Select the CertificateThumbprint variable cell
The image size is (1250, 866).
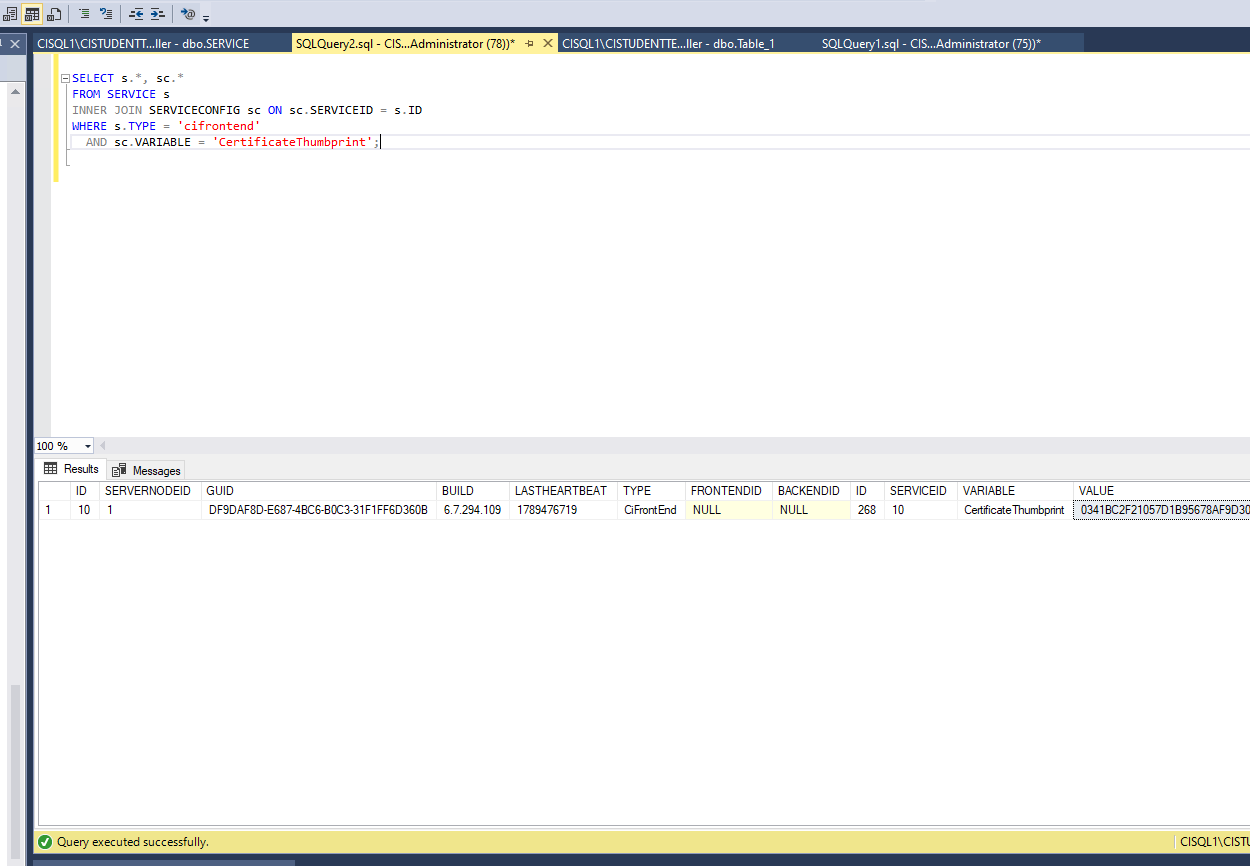pos(1014,510)
